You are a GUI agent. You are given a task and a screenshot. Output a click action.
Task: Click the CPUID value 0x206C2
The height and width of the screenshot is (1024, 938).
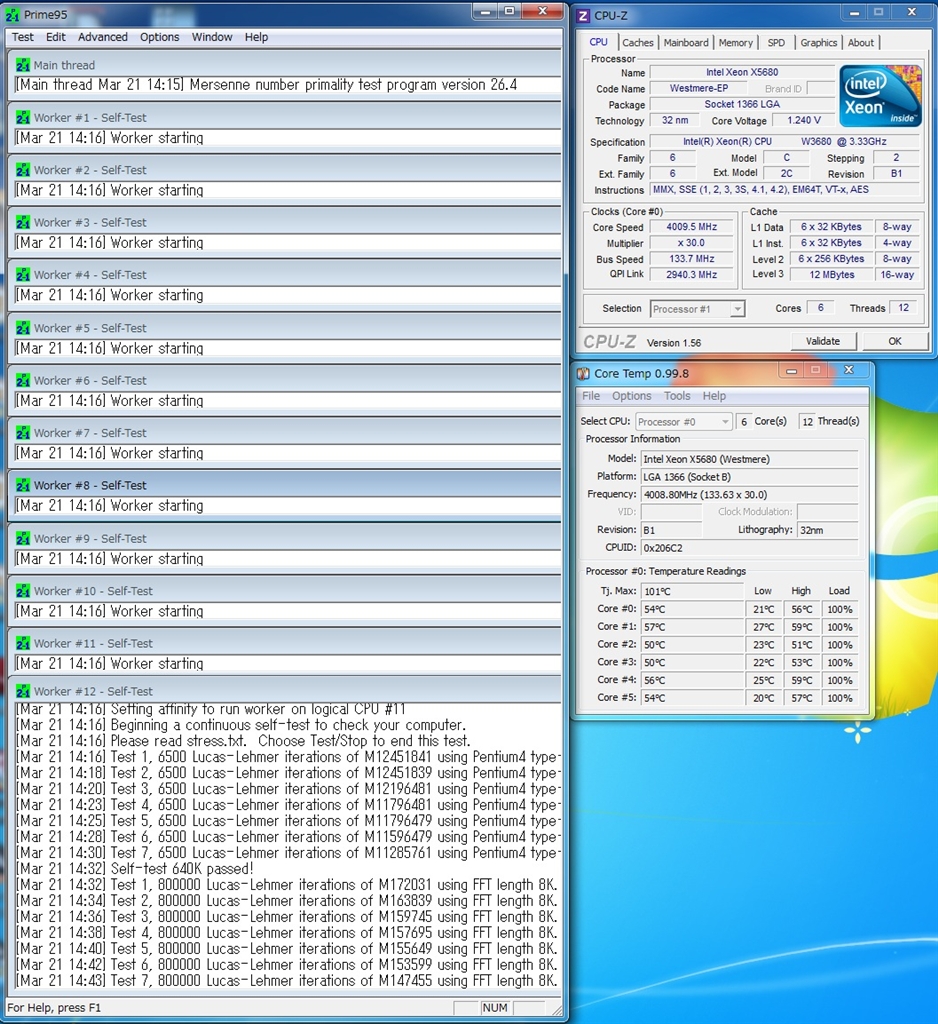(749, 548)
